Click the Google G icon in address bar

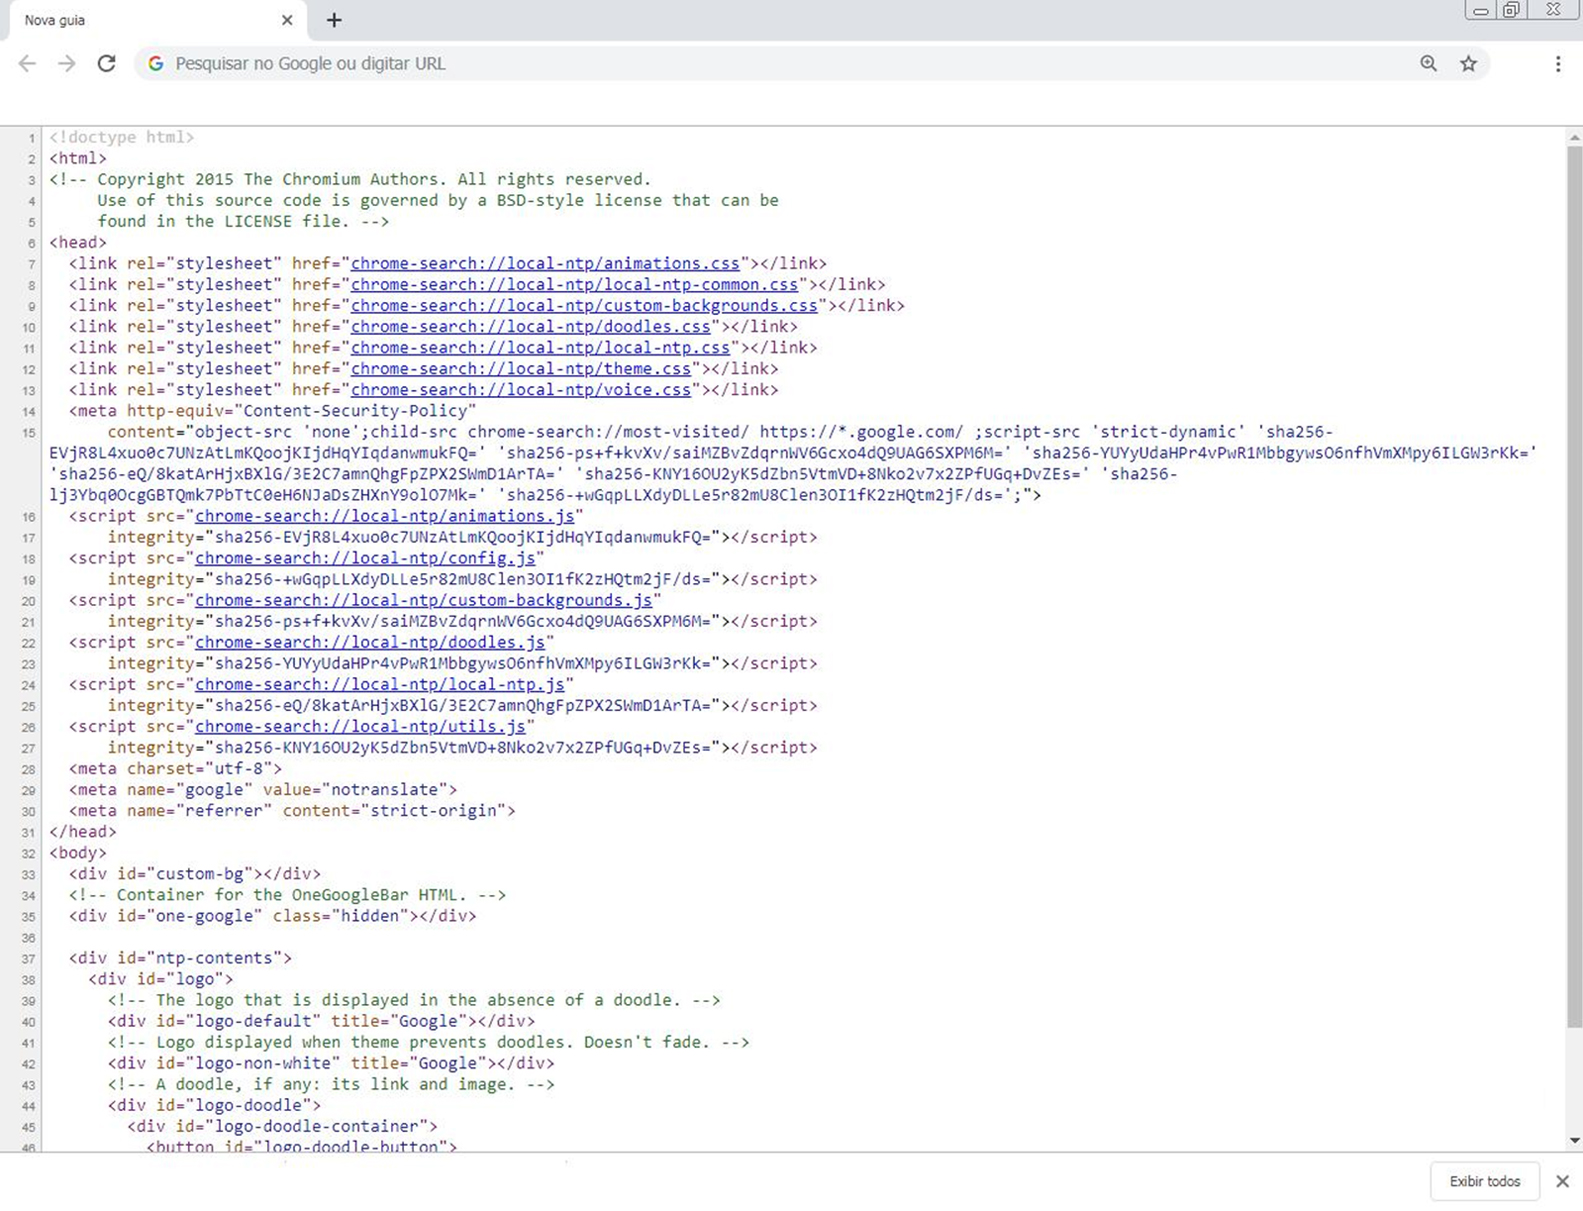(x=155, y=63)
